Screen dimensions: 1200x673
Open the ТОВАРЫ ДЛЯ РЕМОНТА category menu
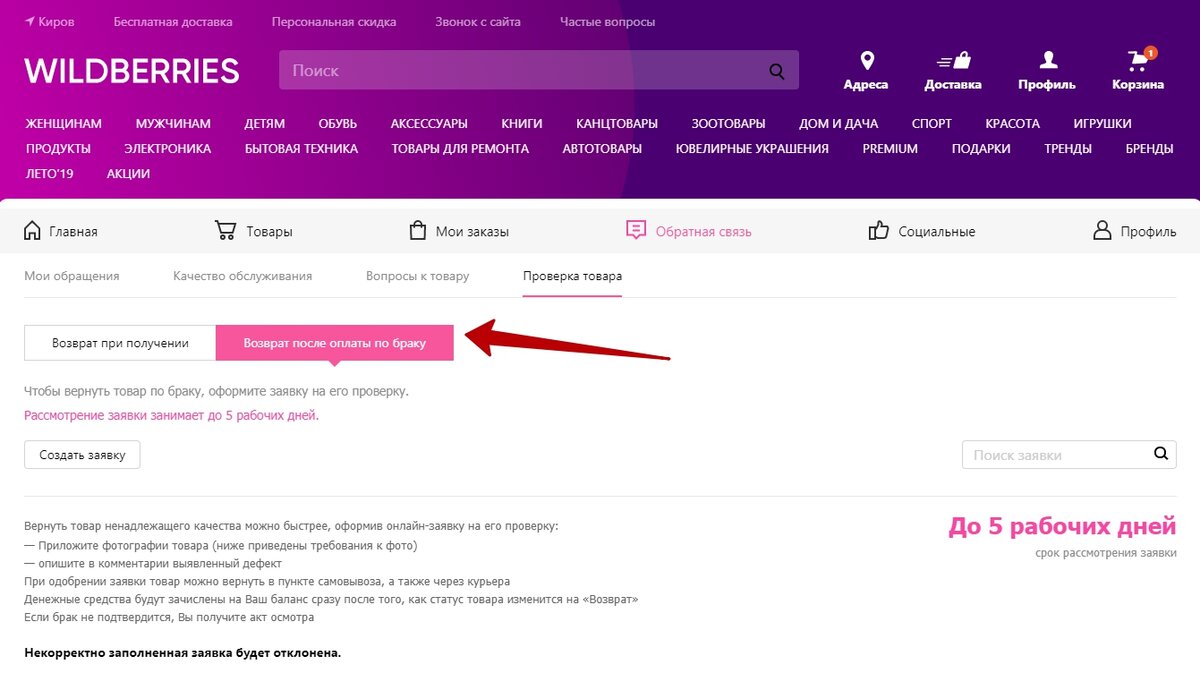[x=460, y=149]
